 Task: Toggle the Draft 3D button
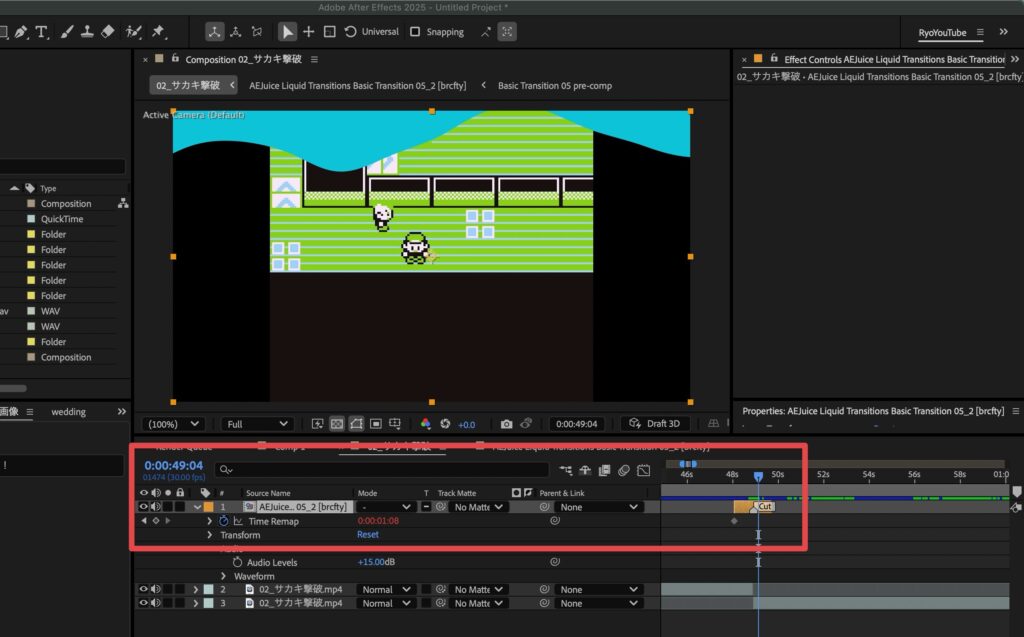[x=656, y=424]
